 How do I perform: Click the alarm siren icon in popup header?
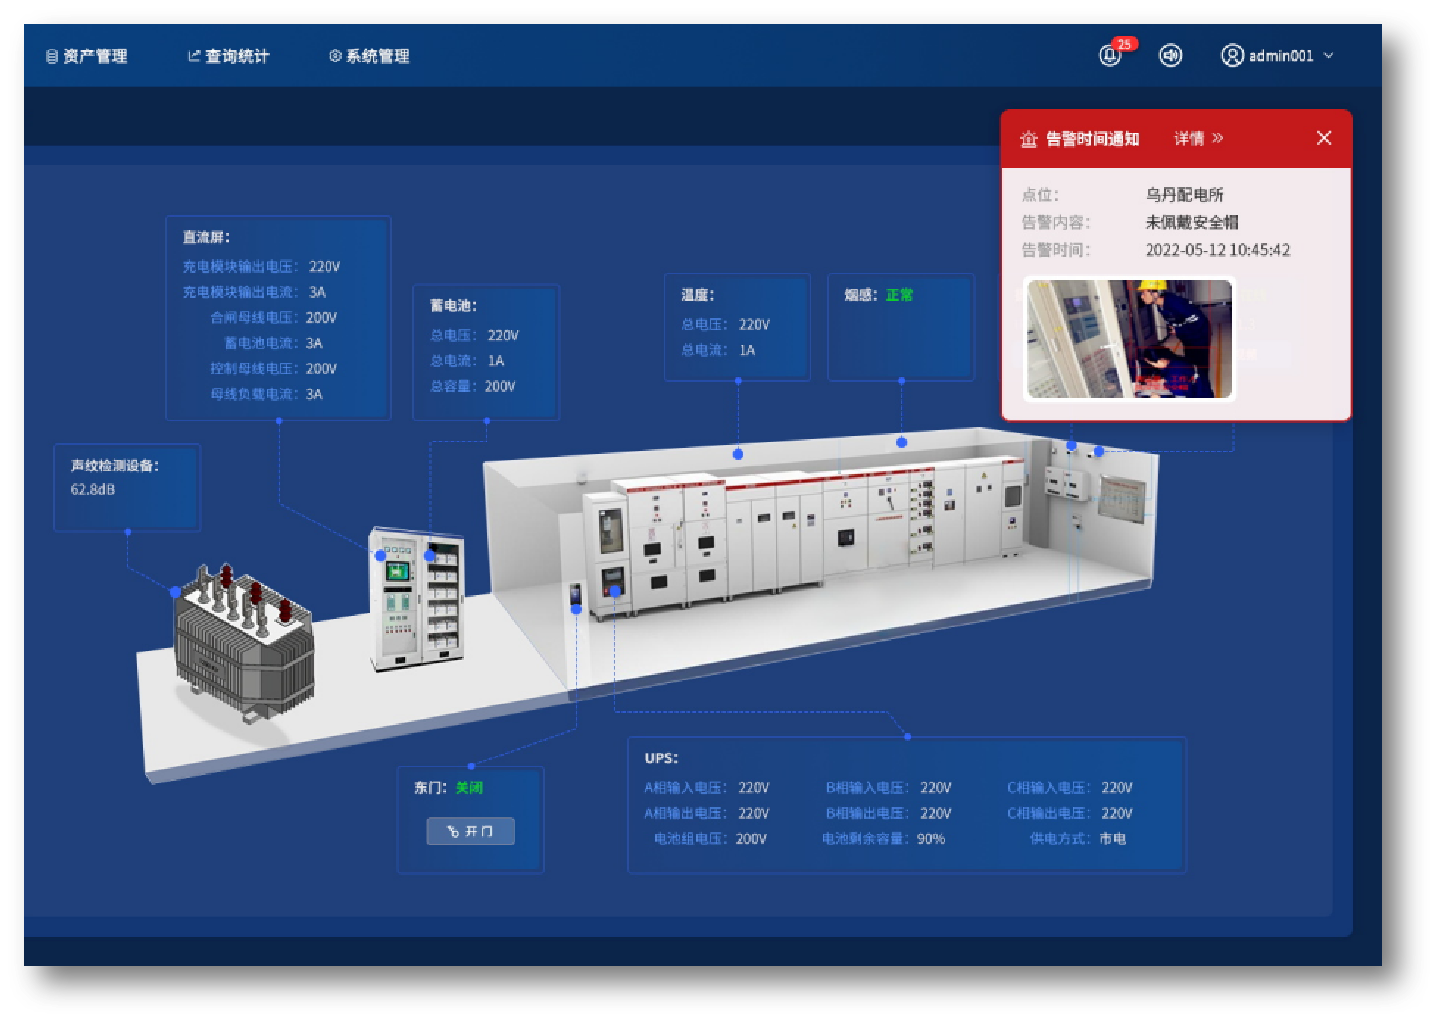coord(1028,139)
